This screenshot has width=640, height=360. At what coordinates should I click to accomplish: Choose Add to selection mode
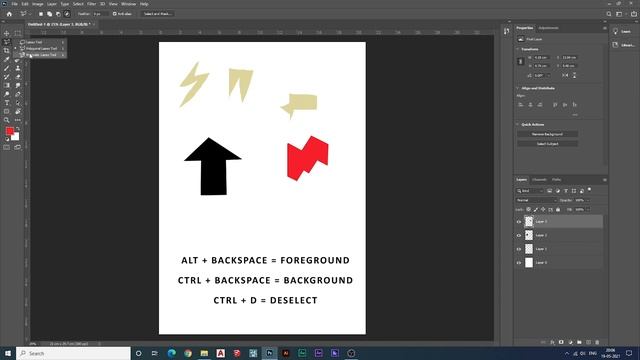(49, 14)
